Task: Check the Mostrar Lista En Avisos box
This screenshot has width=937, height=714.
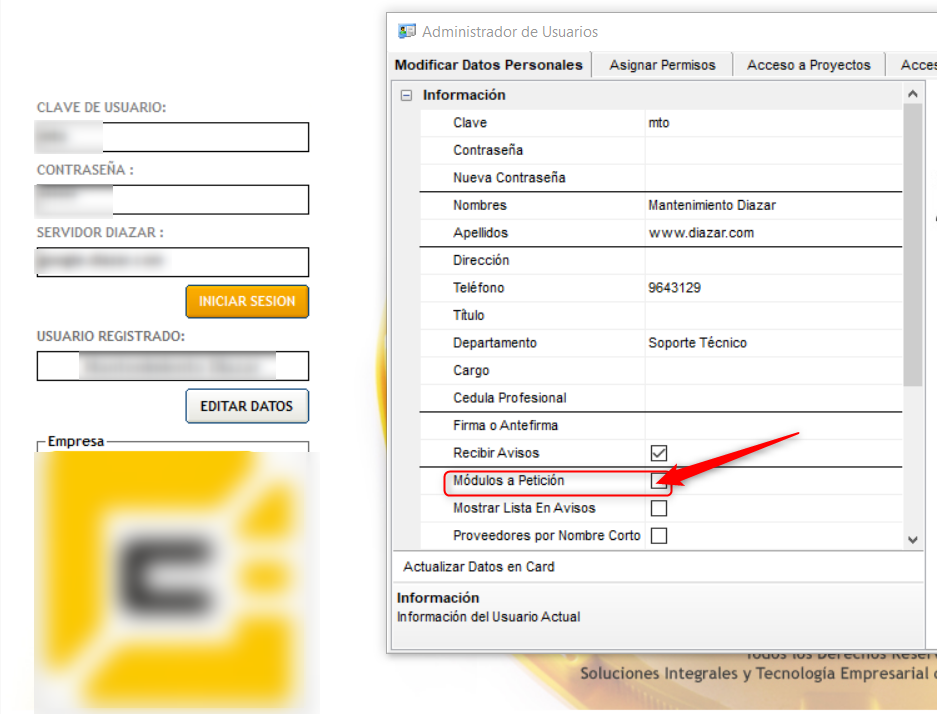Action: 659,508
